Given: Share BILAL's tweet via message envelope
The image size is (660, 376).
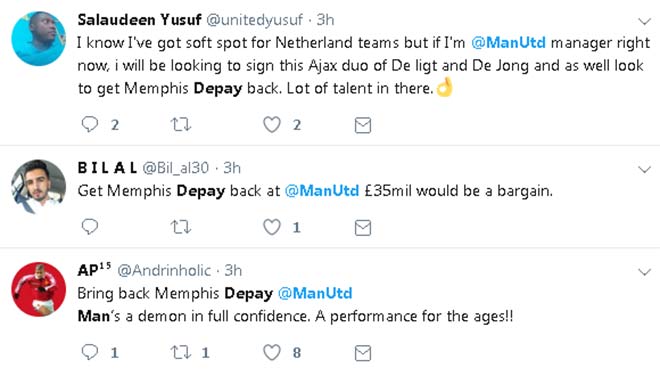Looking at the screenshot, I should [363, 228].
